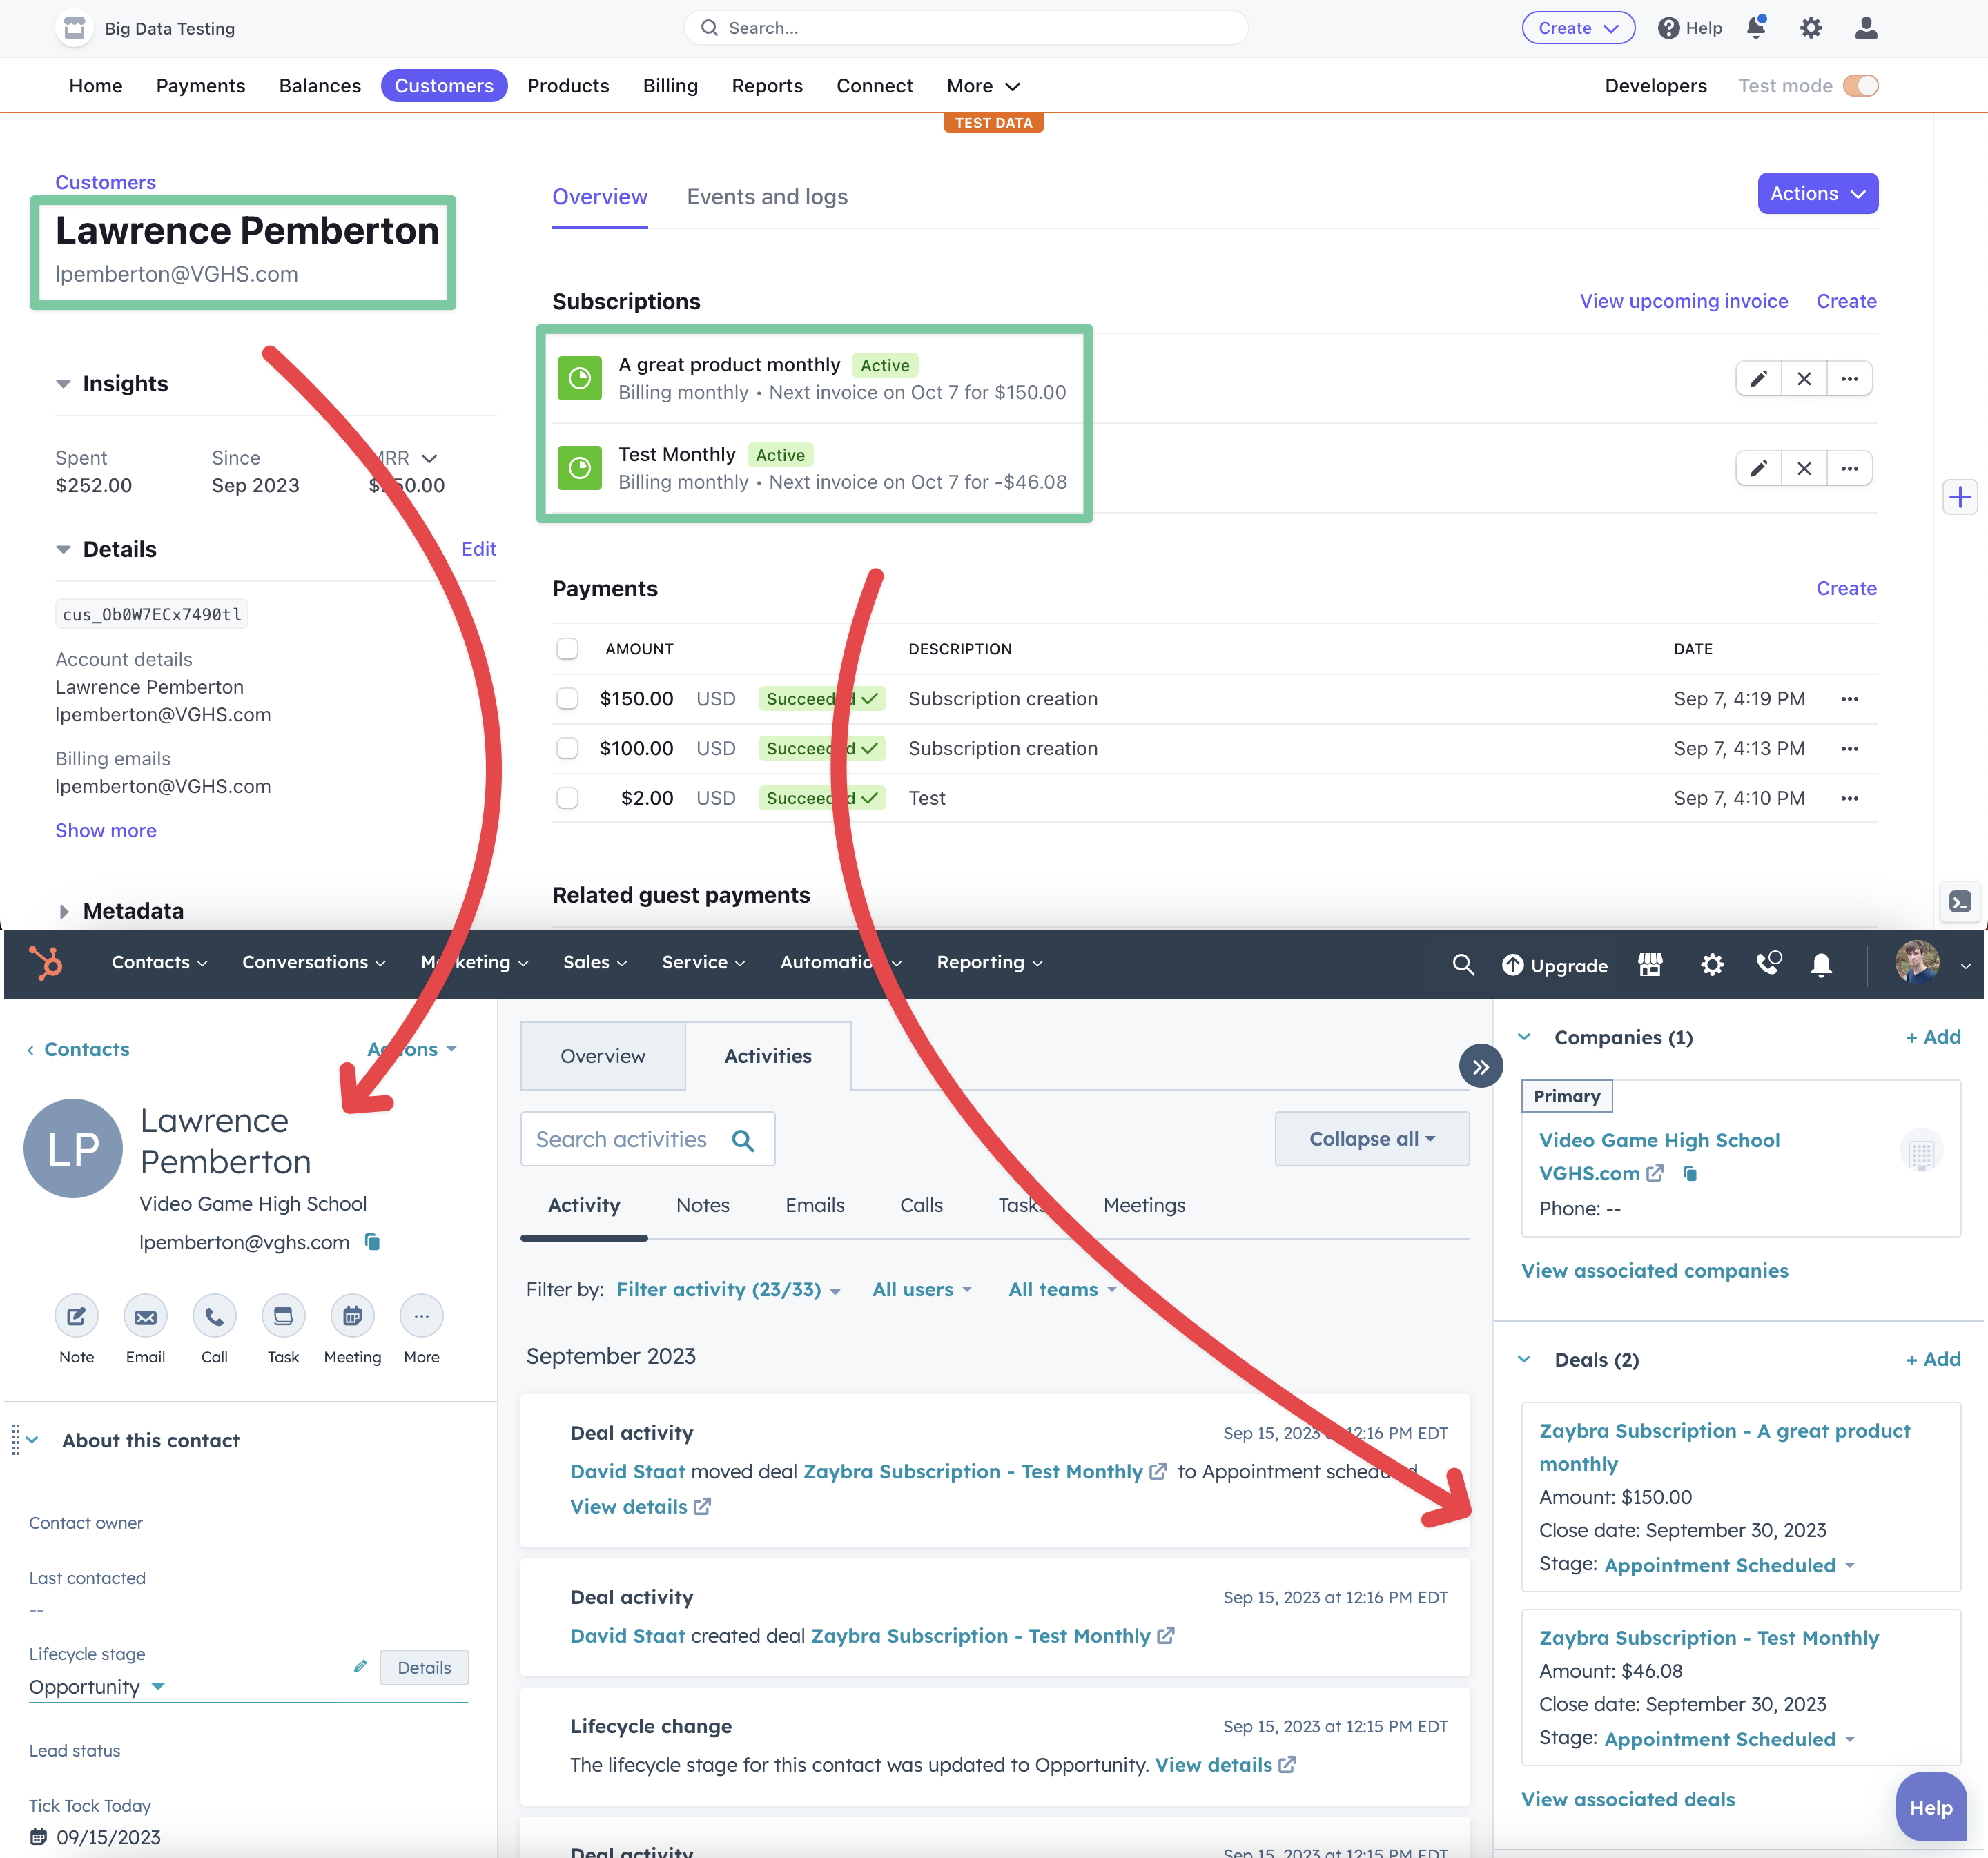This screenshot has height=1858, width=1988.
Task: Go to Stripe Payments tab
Action: coord(200,86)
